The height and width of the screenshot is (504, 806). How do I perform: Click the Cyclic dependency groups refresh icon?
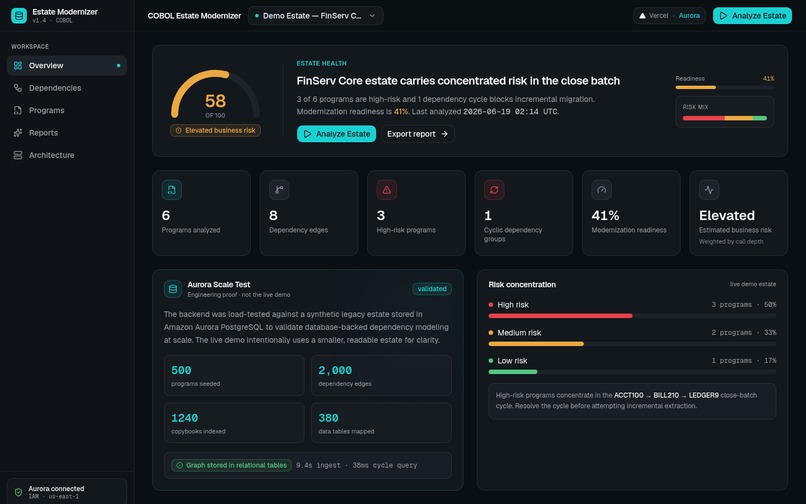[494, 190]
